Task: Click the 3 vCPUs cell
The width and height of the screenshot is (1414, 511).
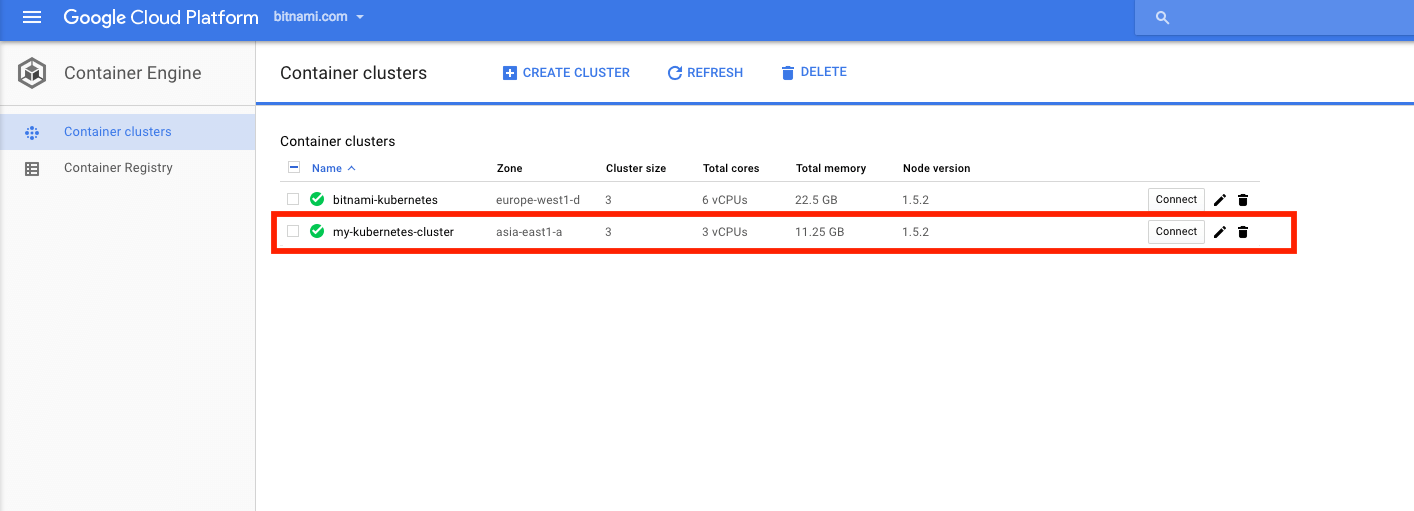Action: (x=725, y=232)
